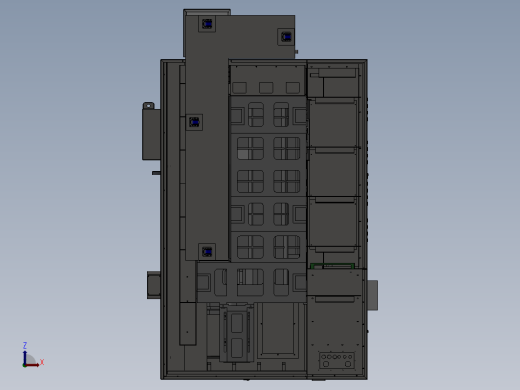Image resolution: width=520 pixels, height=390 pixels.
Task: Select the blue fastener at cover's top-right corner
Action: click(x=286, y=37)
